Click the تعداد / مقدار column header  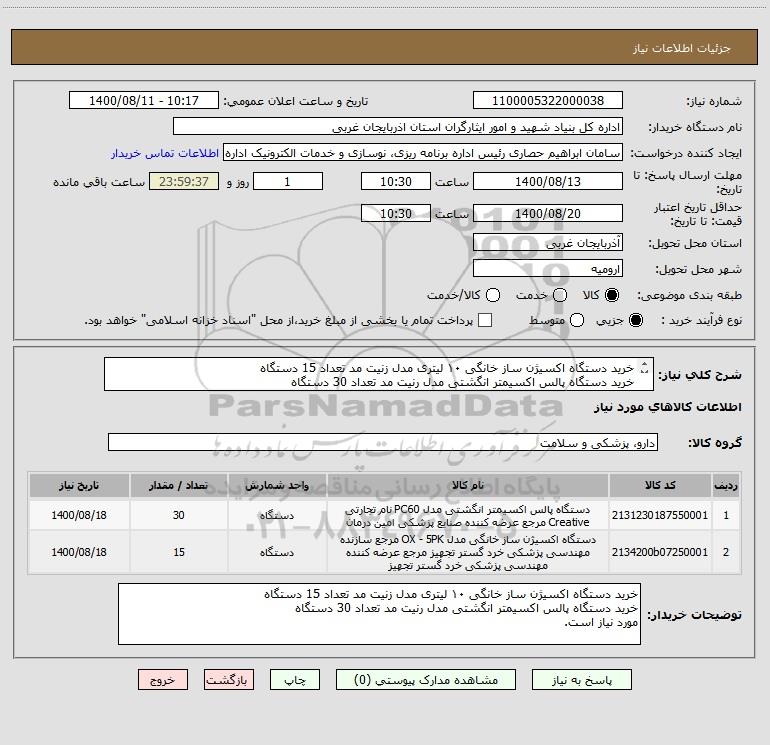(179, 486)
